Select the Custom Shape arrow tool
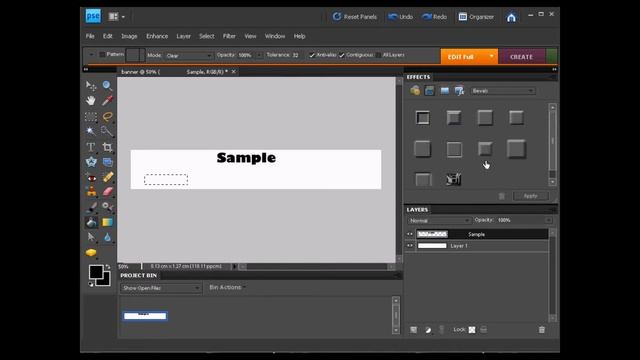Image resolution: width=640 pixels, height=360 pixels. 91,237
